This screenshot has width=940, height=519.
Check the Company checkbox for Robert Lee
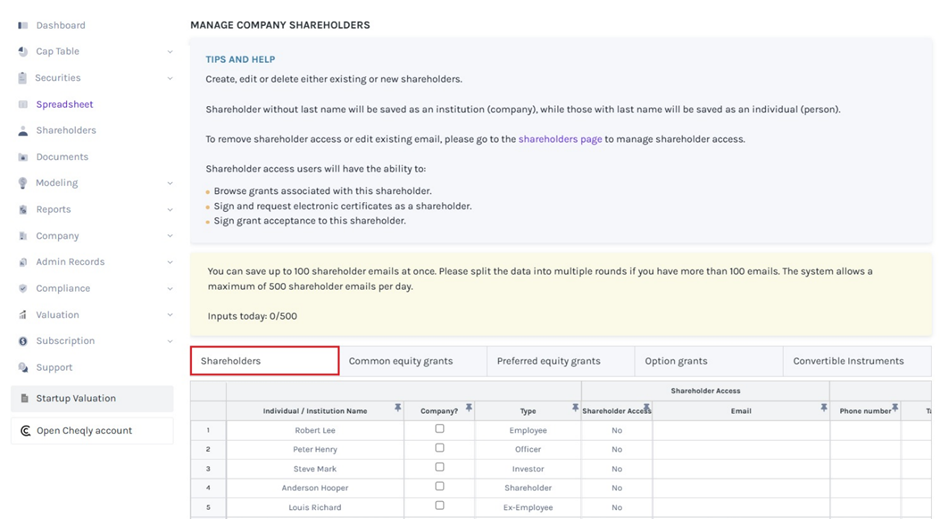point(439,429)
